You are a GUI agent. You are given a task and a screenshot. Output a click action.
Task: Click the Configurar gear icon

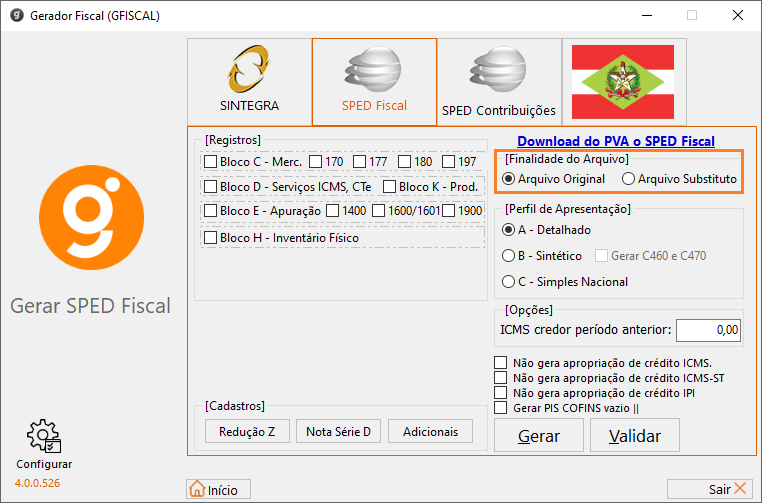(x=44, y=436)
